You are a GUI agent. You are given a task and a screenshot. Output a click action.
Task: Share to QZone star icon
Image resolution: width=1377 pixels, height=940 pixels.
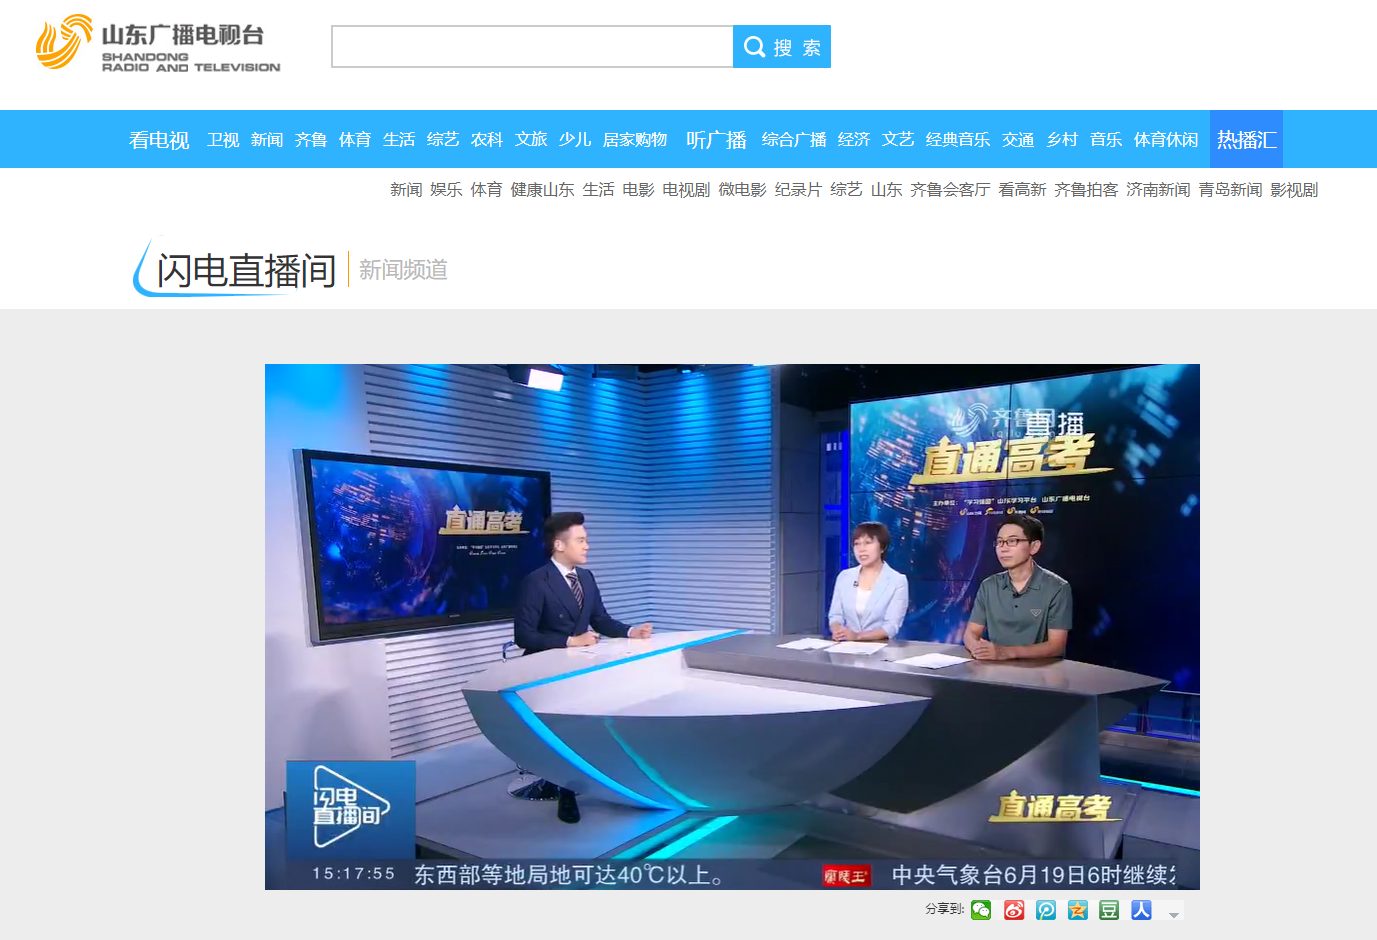1077,910
